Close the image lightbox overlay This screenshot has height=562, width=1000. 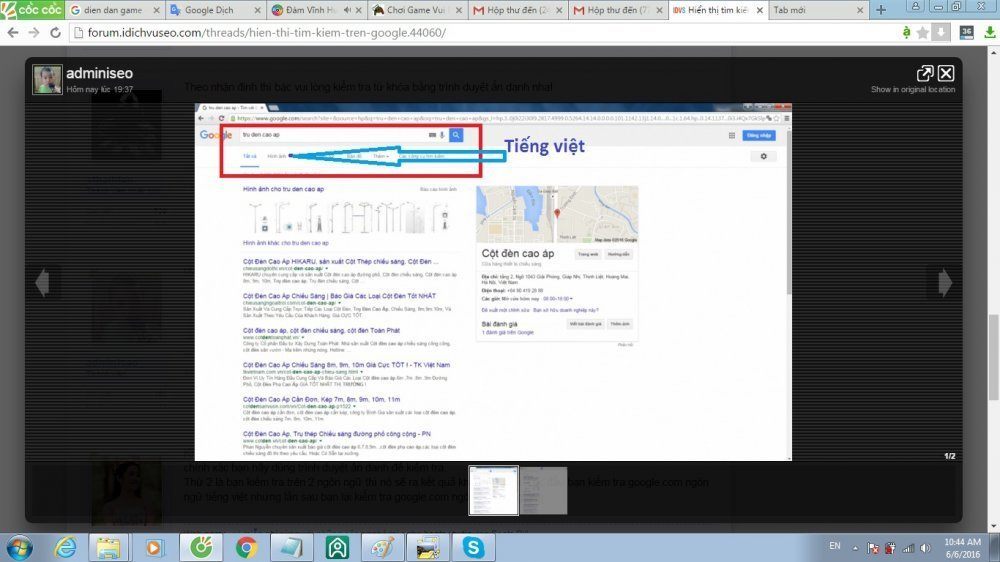(946, 73)
